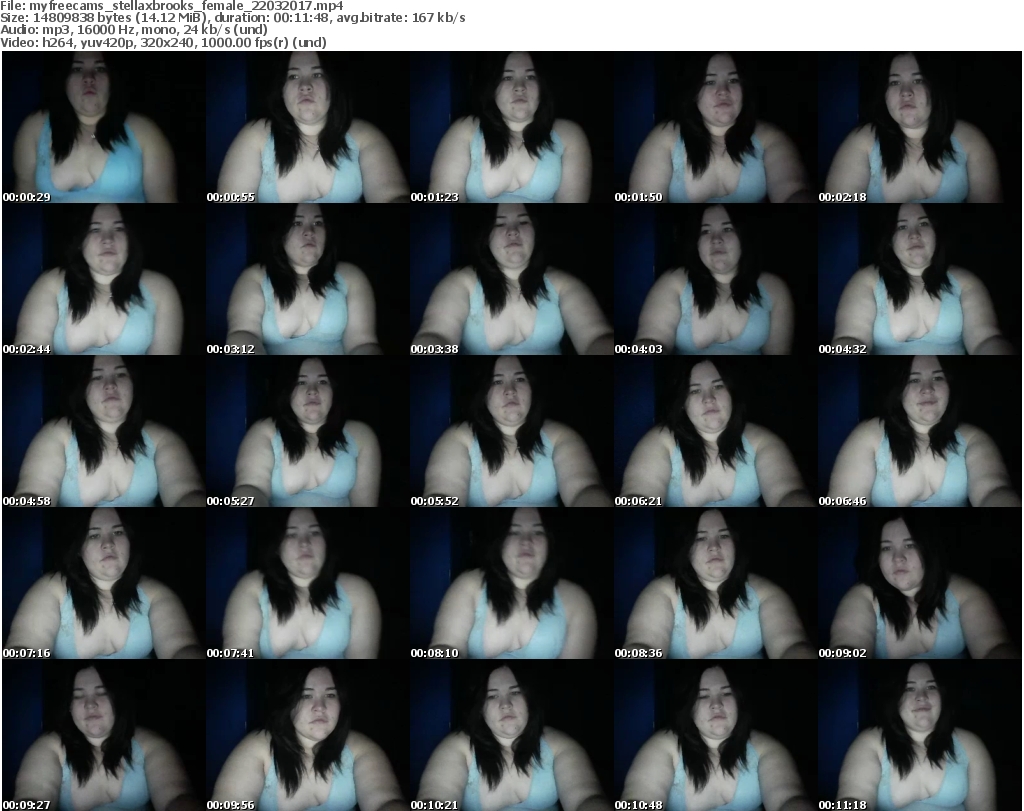
Task: Select the frame timestamped 00:00:55
Action: [x=307, y=127]
